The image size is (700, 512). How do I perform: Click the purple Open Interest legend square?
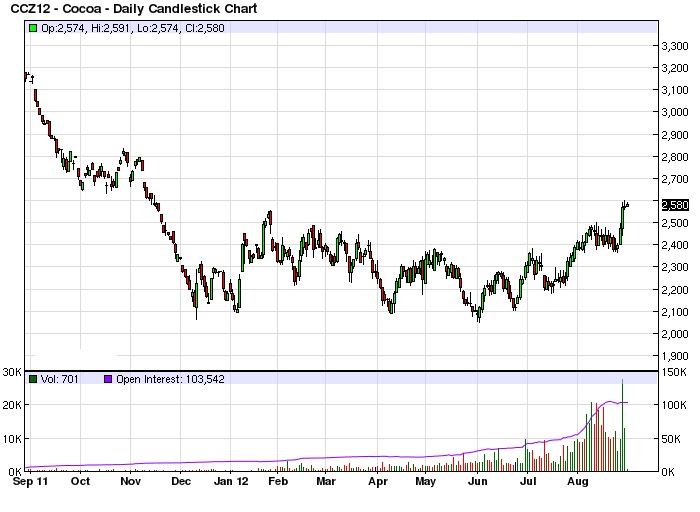click(x=108, y=379)
